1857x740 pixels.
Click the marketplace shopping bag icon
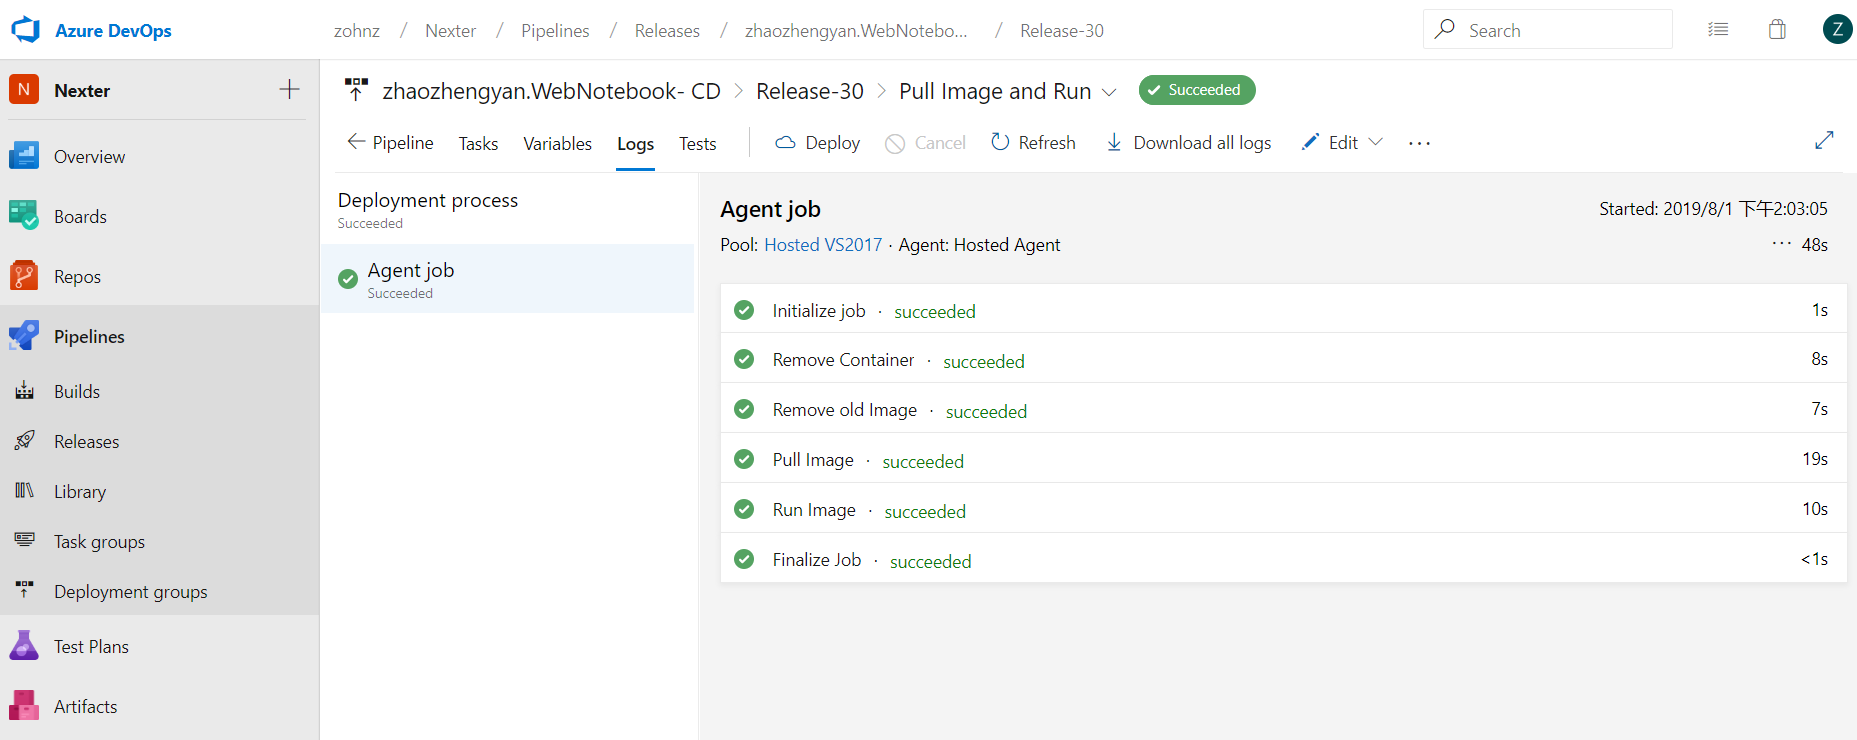click(x=1777, y=30)
